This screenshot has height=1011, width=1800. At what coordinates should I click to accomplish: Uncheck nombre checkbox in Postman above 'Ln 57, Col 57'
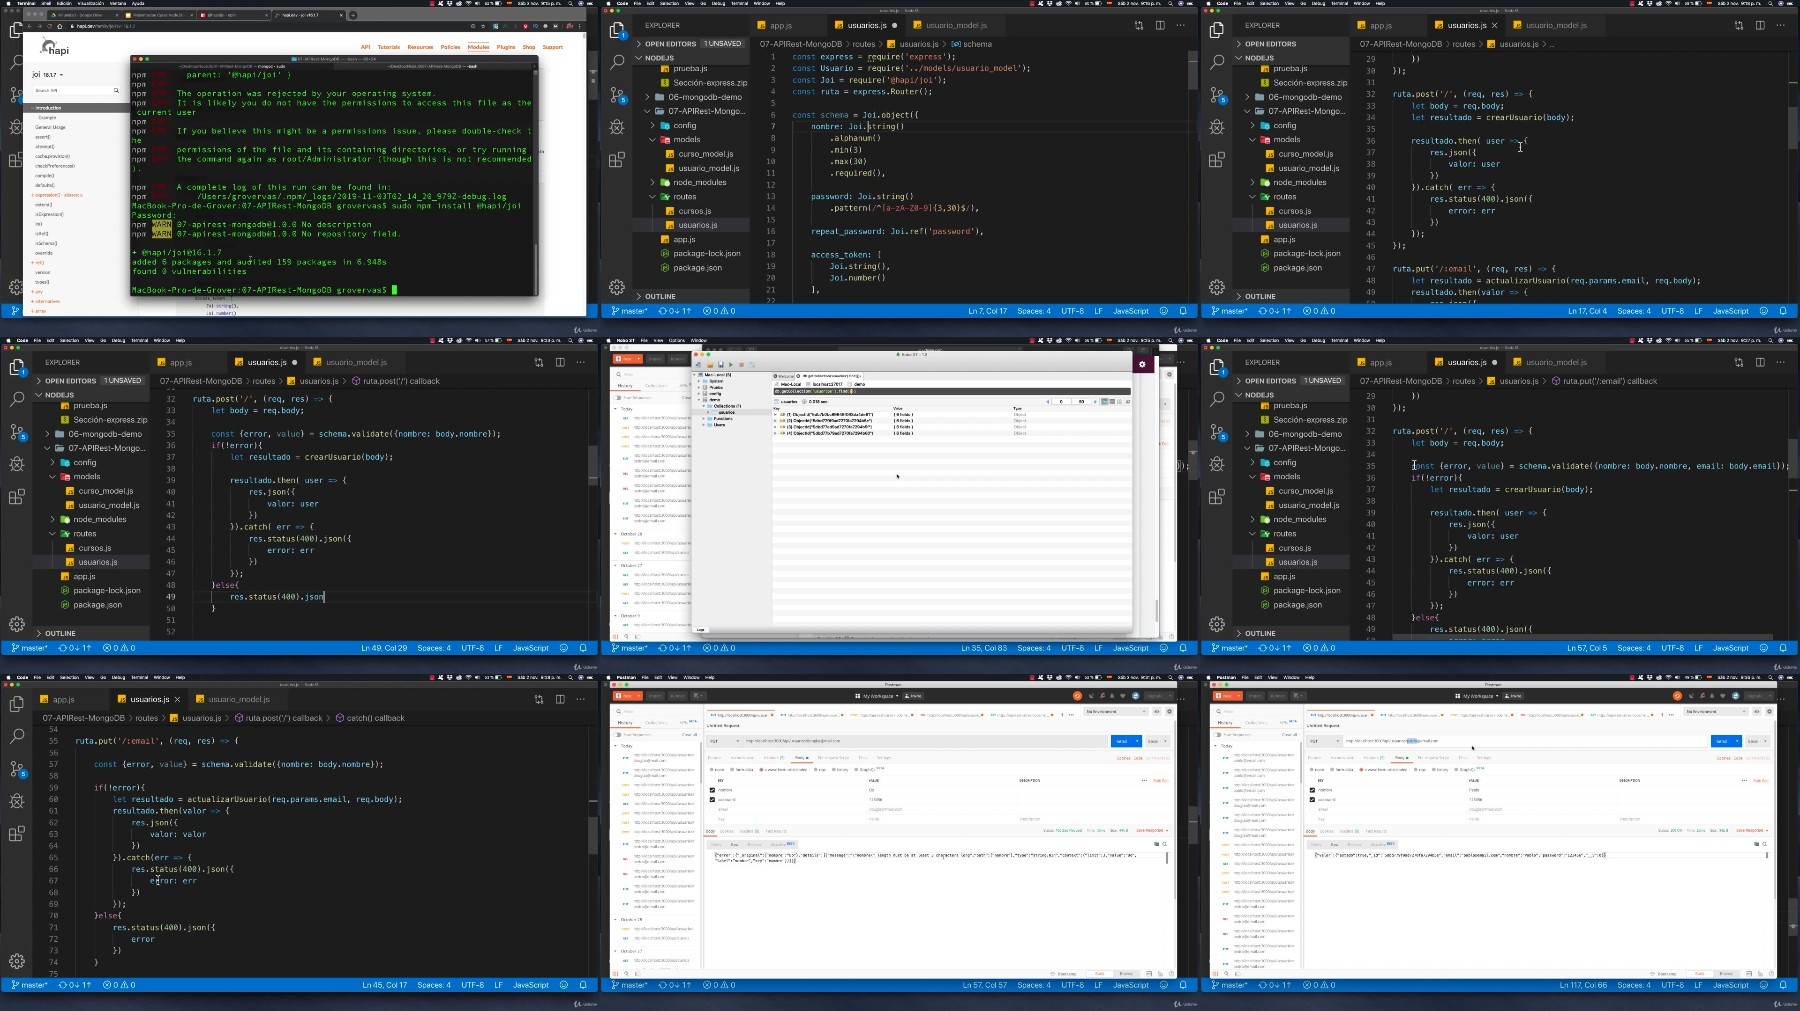tap(712, 790)
